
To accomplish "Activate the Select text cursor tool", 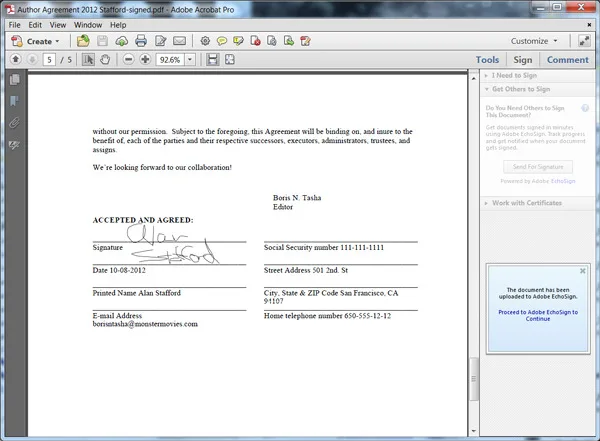I will coord(88,60).
